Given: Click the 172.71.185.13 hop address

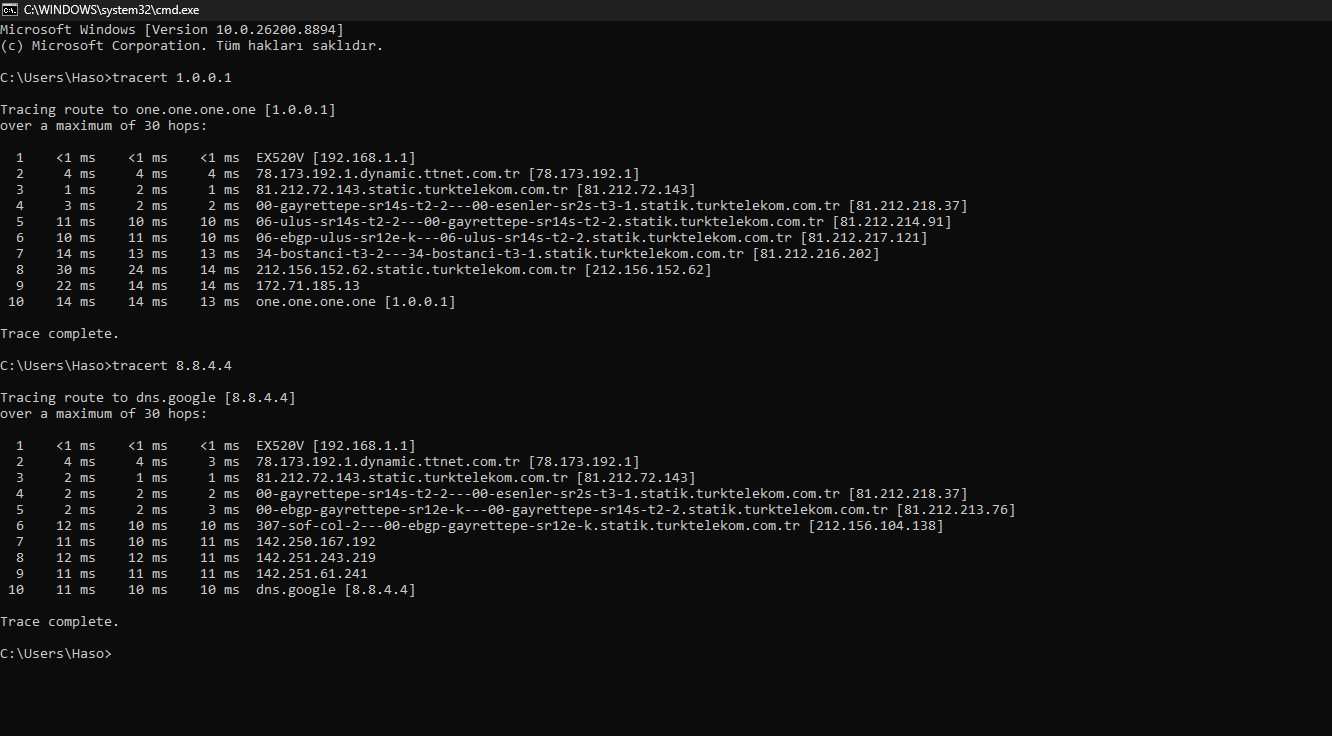Looking at the screenshot, I should [308, 286].
